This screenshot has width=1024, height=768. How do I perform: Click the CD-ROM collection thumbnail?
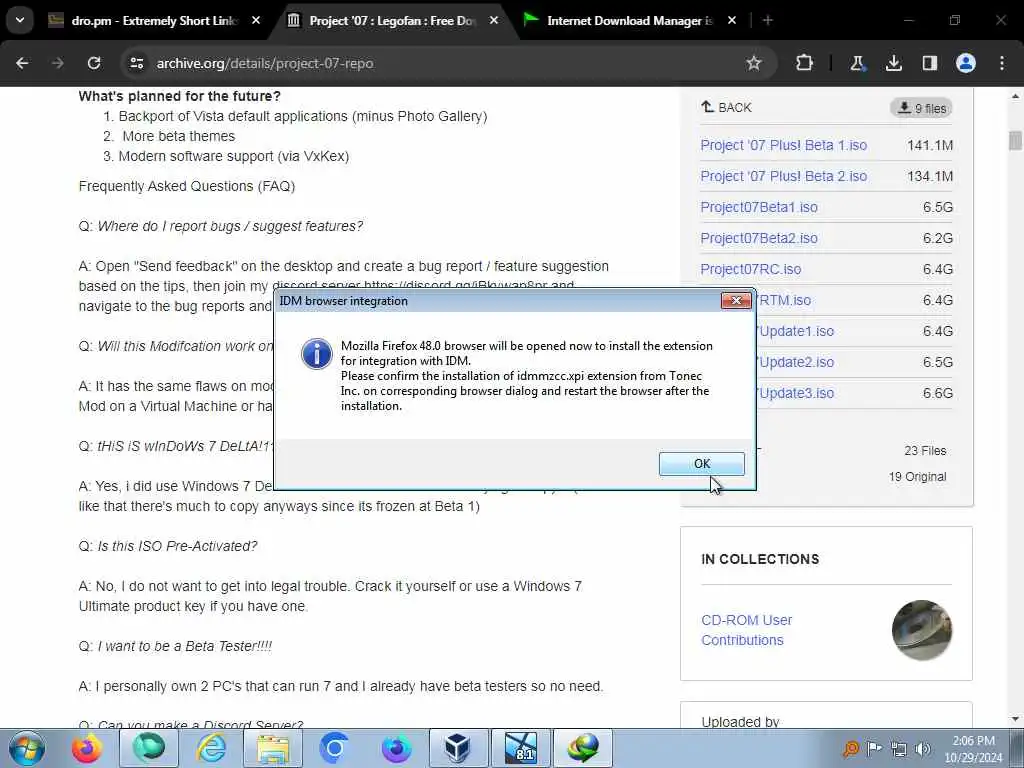(x=921, y=630)
